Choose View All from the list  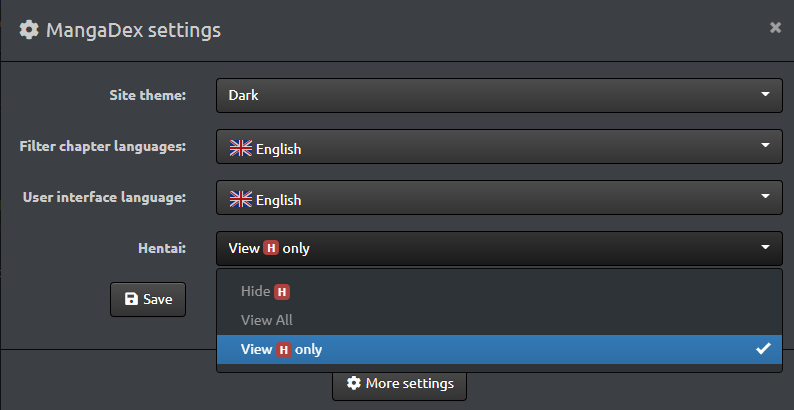point(499,320)
